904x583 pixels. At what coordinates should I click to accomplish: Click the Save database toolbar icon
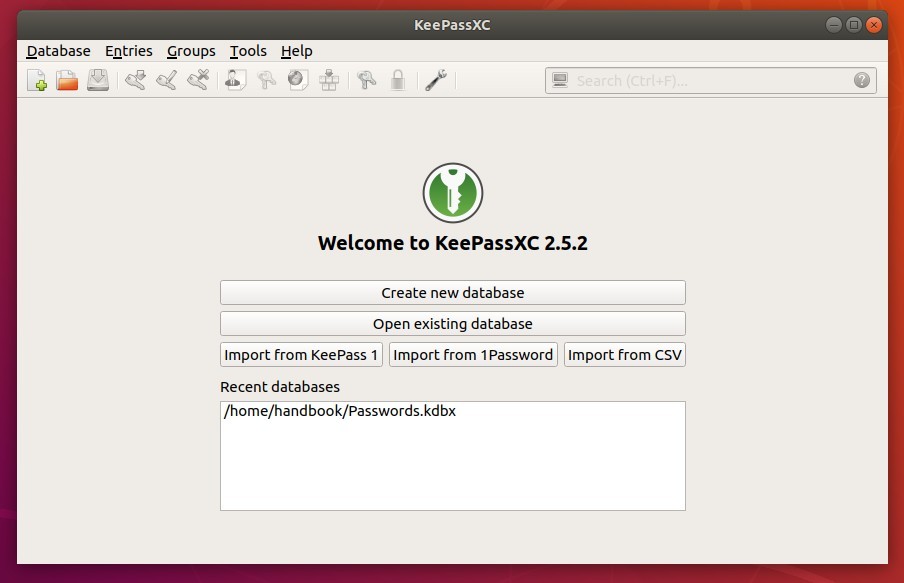pos(97,80)
